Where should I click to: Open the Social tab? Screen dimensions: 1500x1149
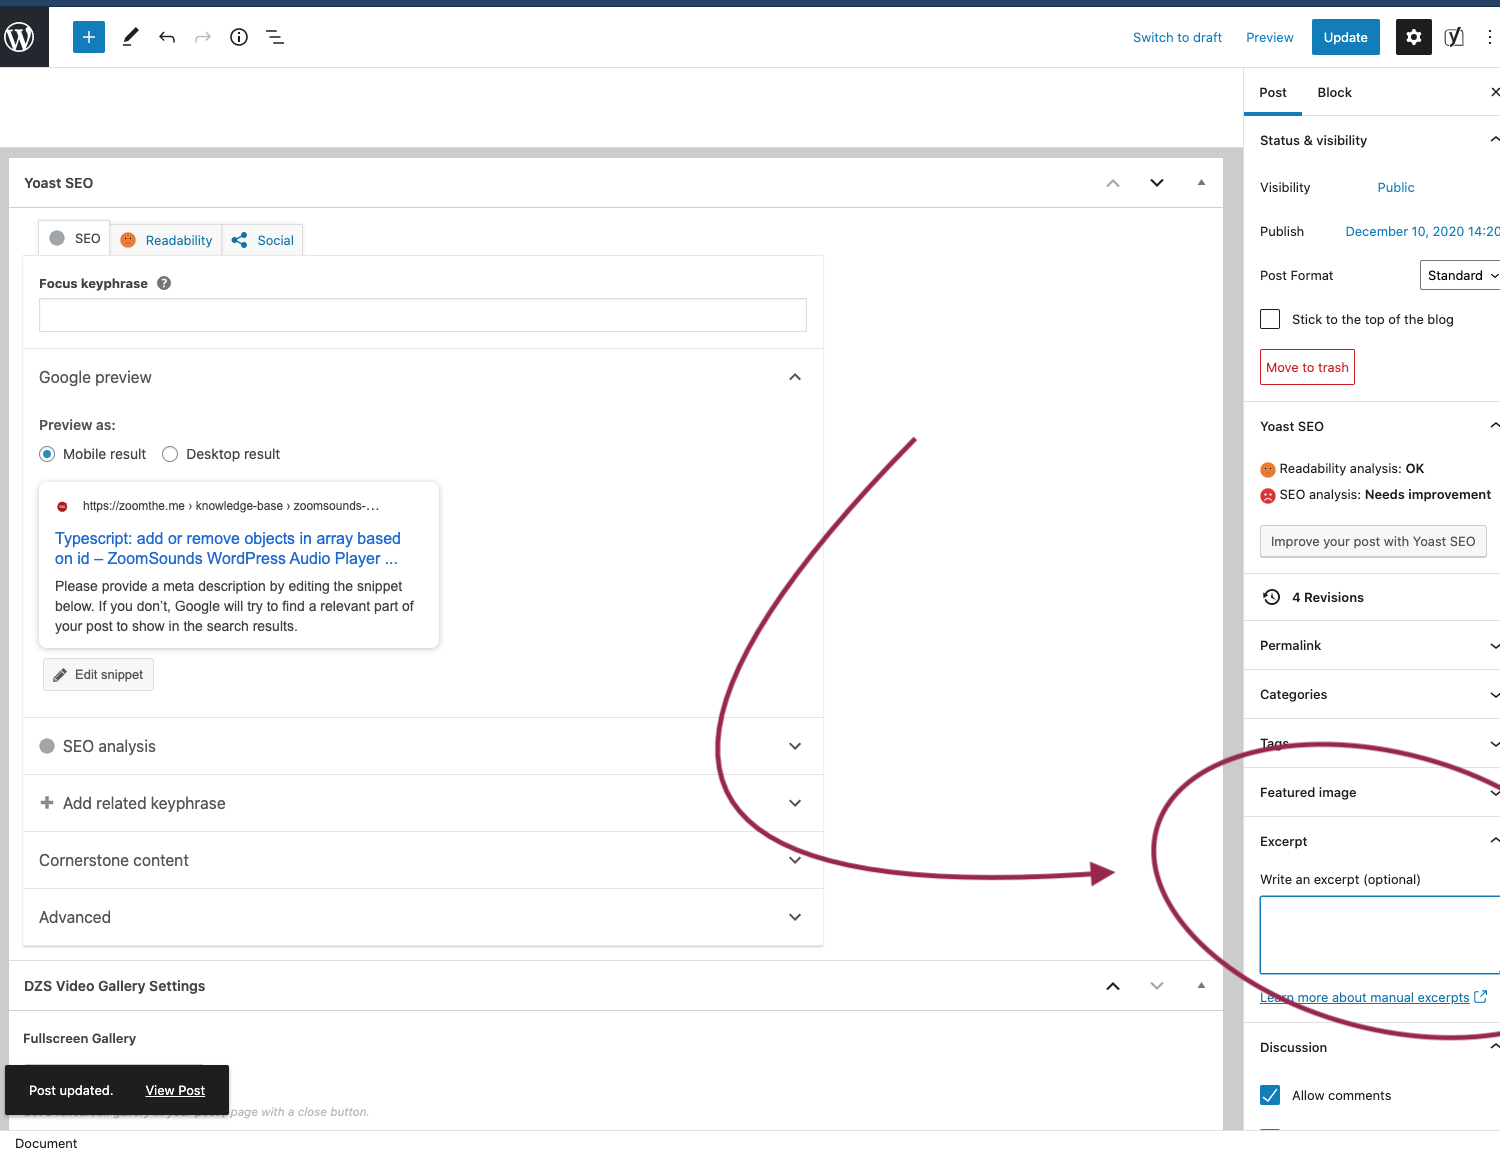point(262,240)
